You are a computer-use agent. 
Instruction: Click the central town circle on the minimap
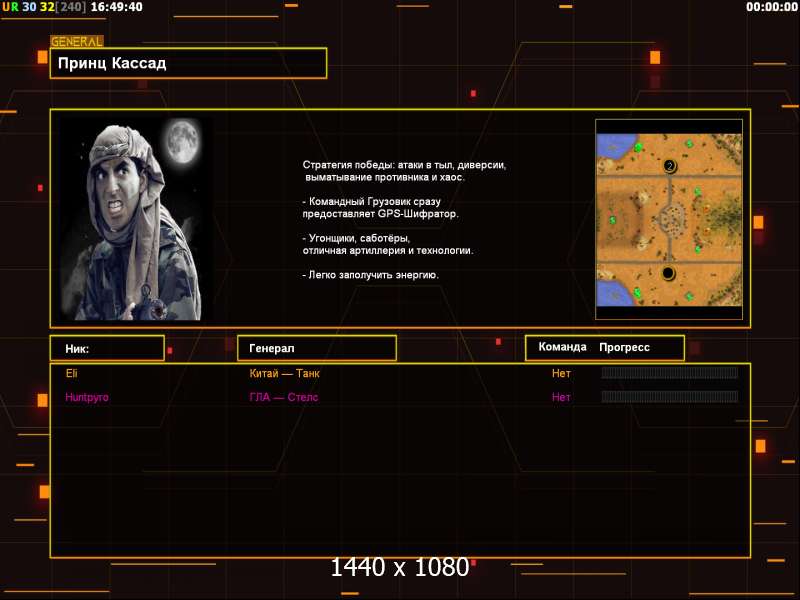[x=668, y=218]
